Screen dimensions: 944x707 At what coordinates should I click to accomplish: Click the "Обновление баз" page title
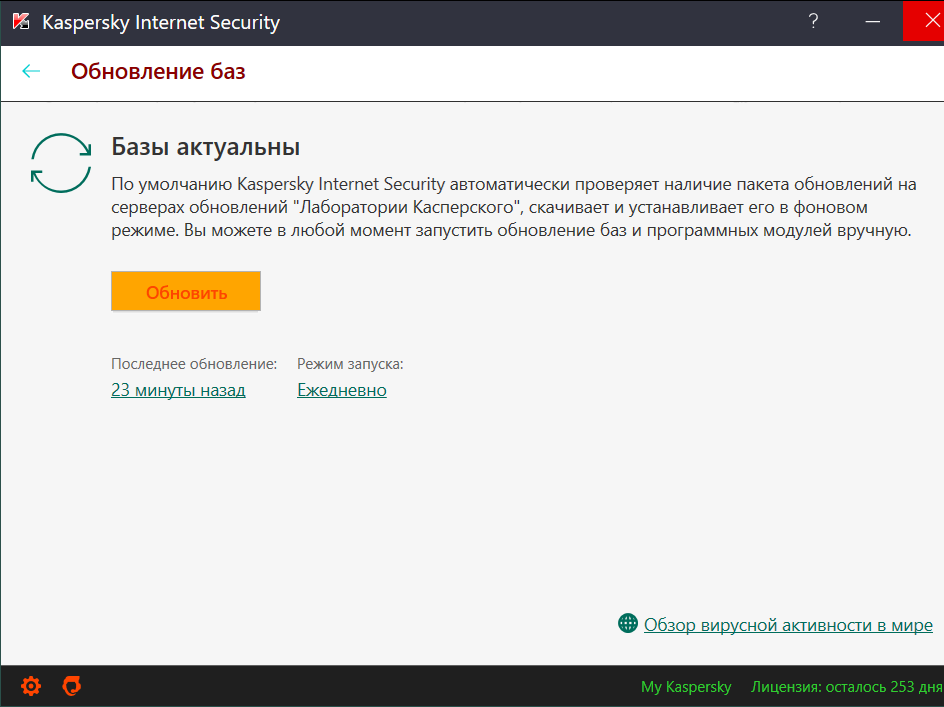pos(158,71)
